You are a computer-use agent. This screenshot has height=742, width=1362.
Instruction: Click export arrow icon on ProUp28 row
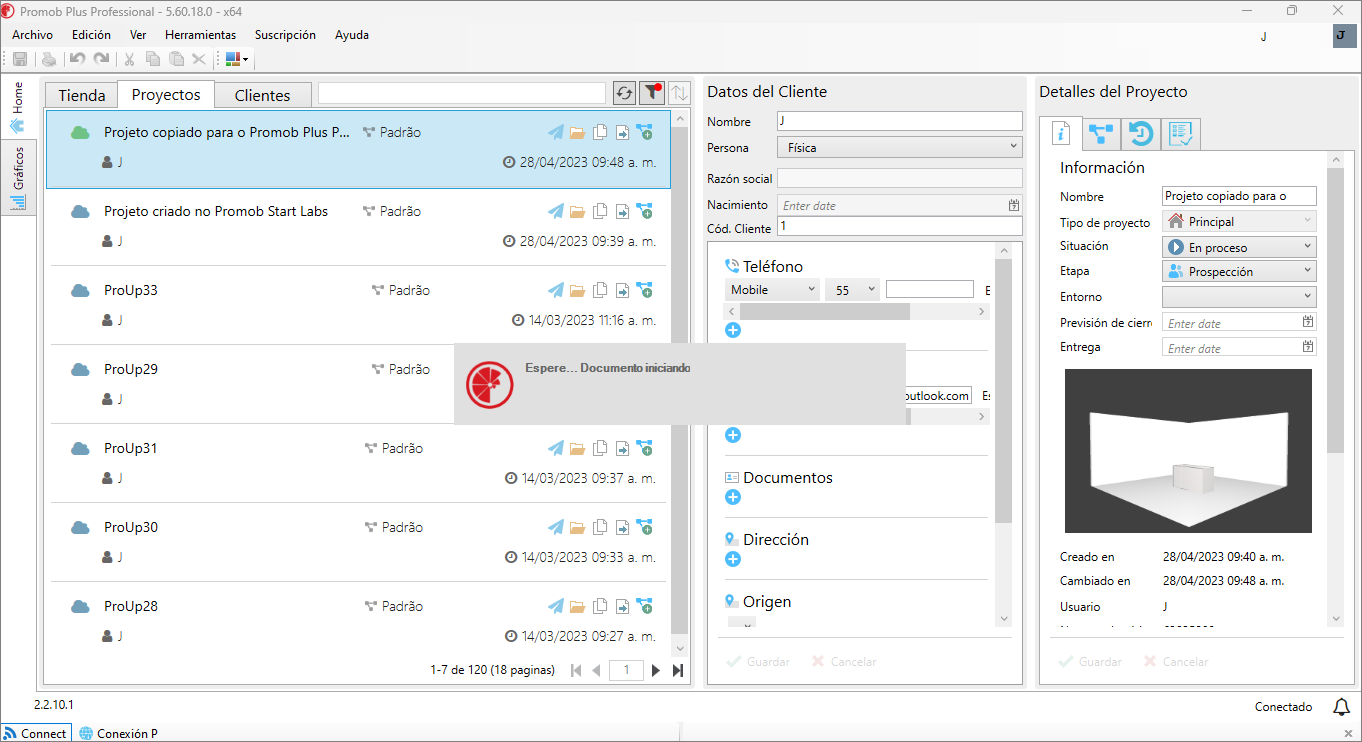tap(622, 607)
